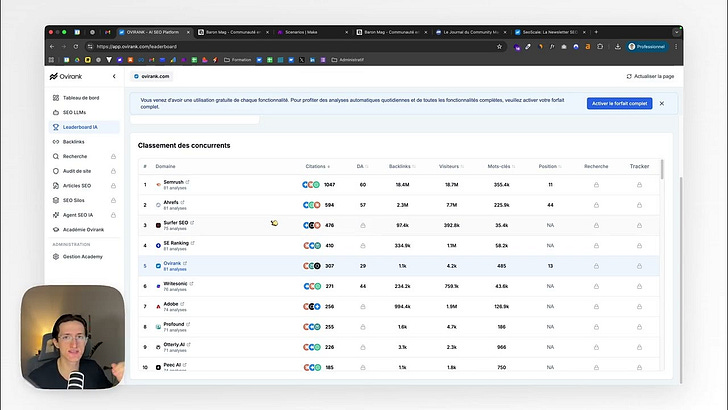Click Ovirank citation LLM icons

[x=312, y=266]
